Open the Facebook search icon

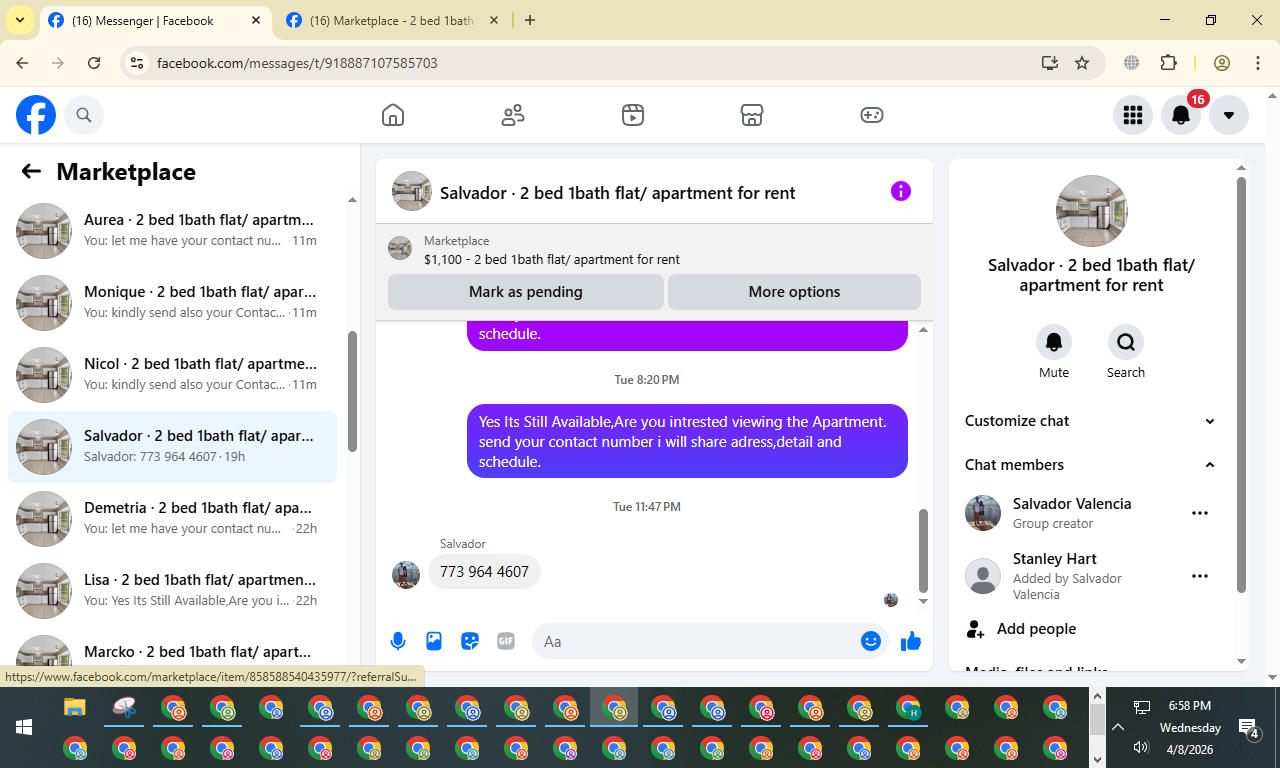pyautogui.click(x=84, y=115)
